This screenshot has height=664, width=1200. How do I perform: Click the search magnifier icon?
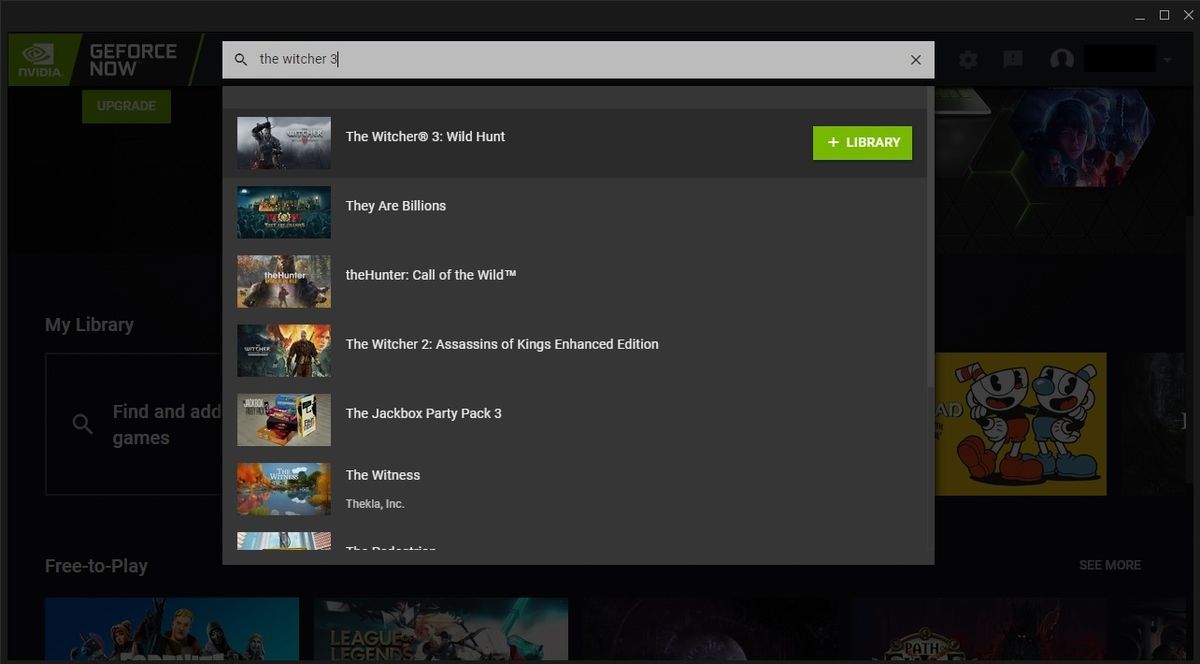click(241, 59)
